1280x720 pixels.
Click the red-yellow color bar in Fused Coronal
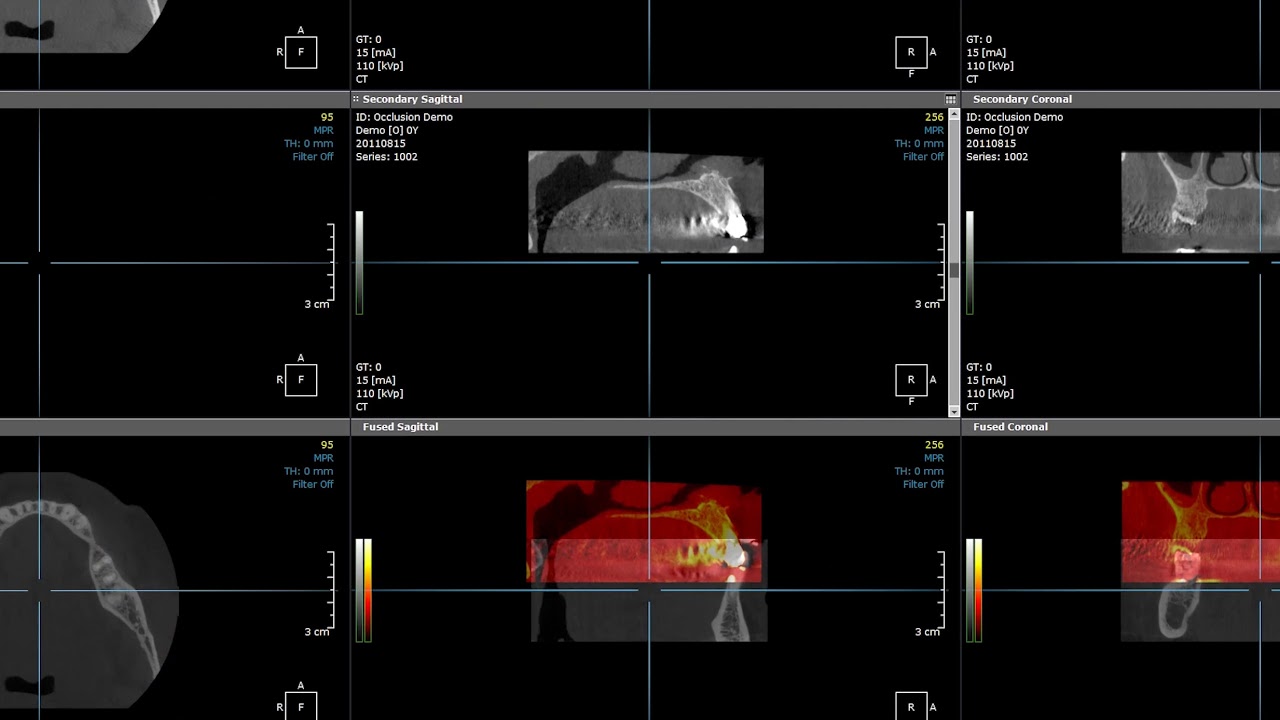978,590
